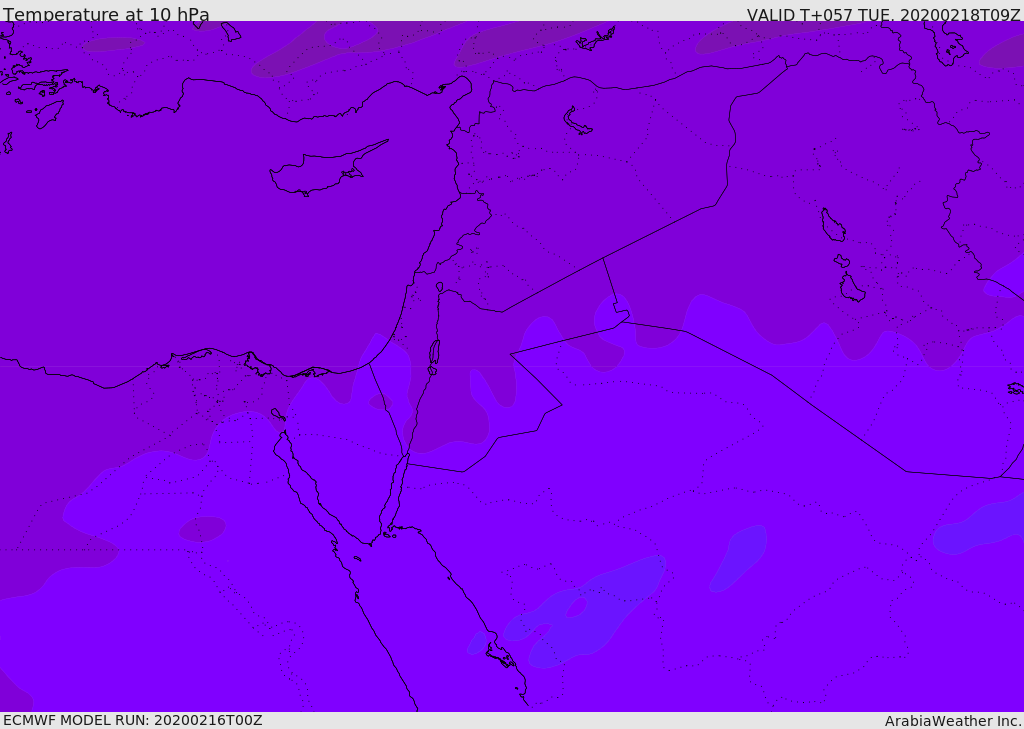Screen dimensions: 1024x729
Task: Click the 'ArabiaWeather Inc.' credit text
Action: click(x=953, y=721)
